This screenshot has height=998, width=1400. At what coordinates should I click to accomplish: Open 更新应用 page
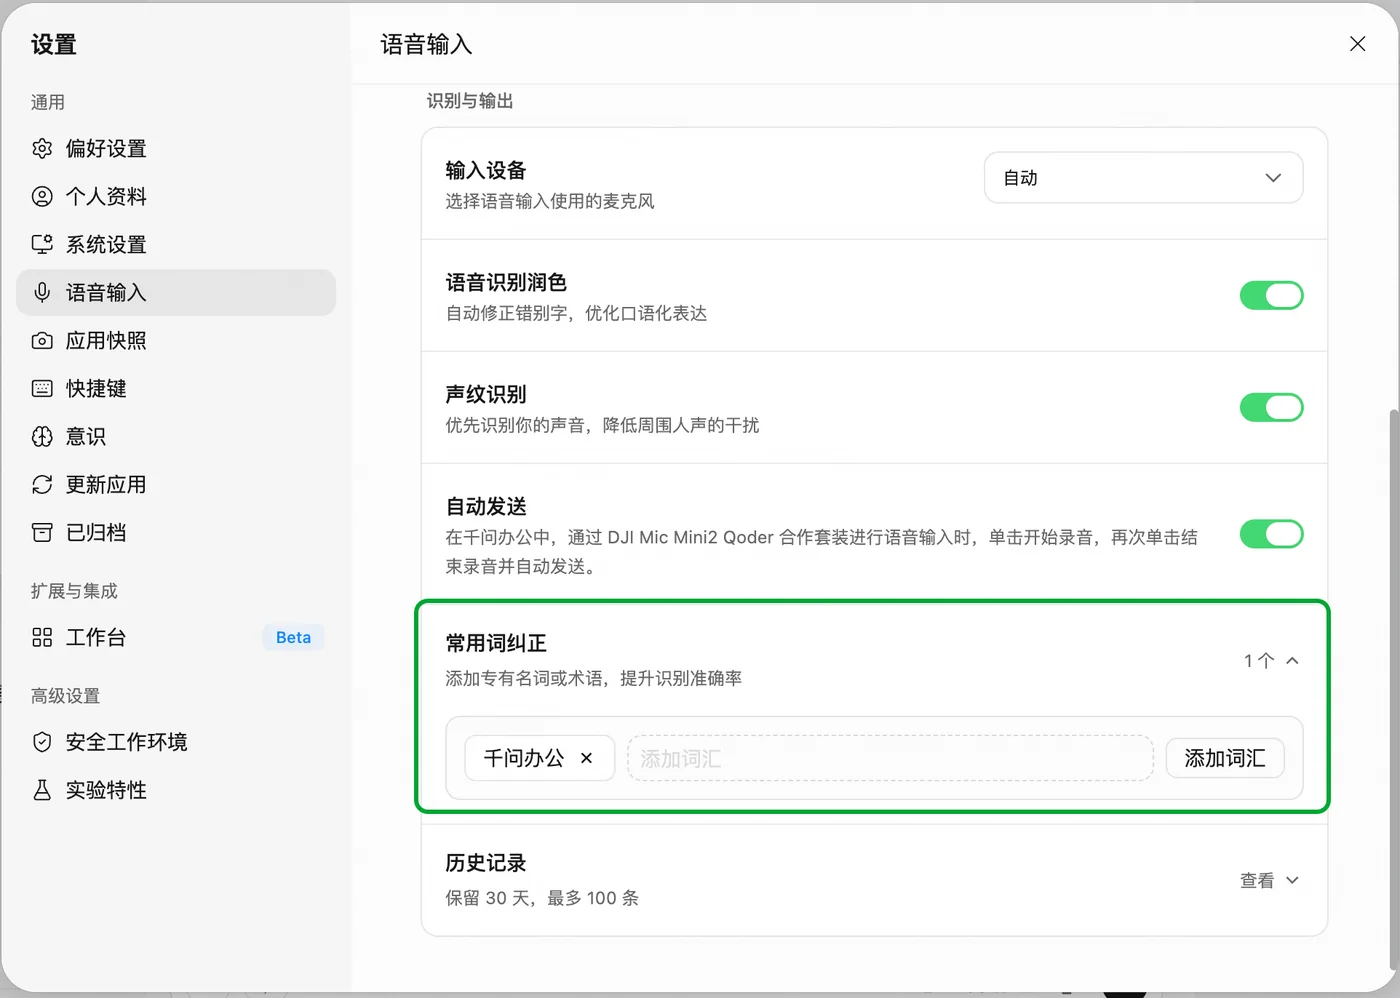176,485
